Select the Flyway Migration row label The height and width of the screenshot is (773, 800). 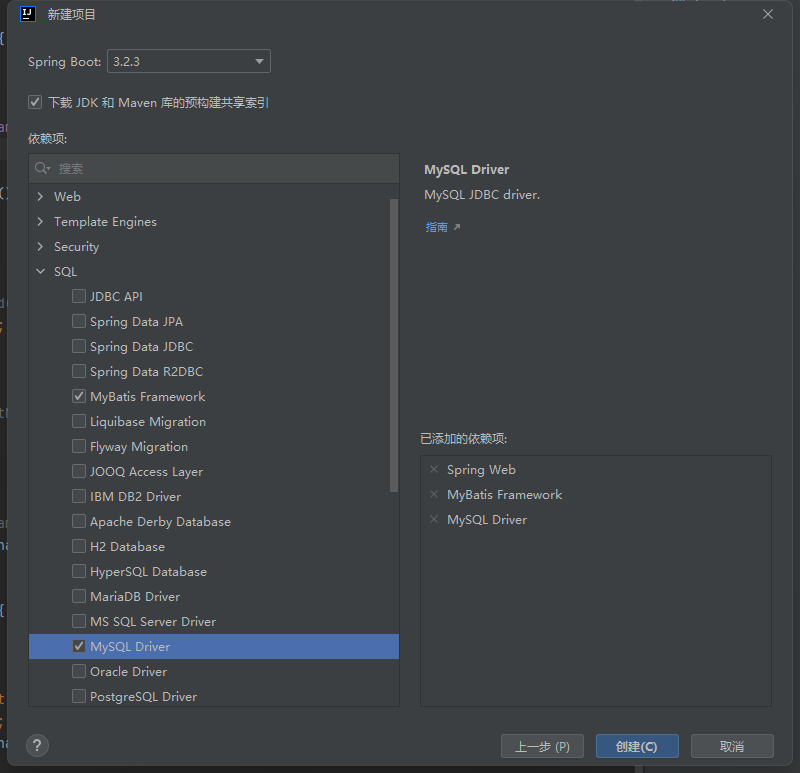coord(139,446)
